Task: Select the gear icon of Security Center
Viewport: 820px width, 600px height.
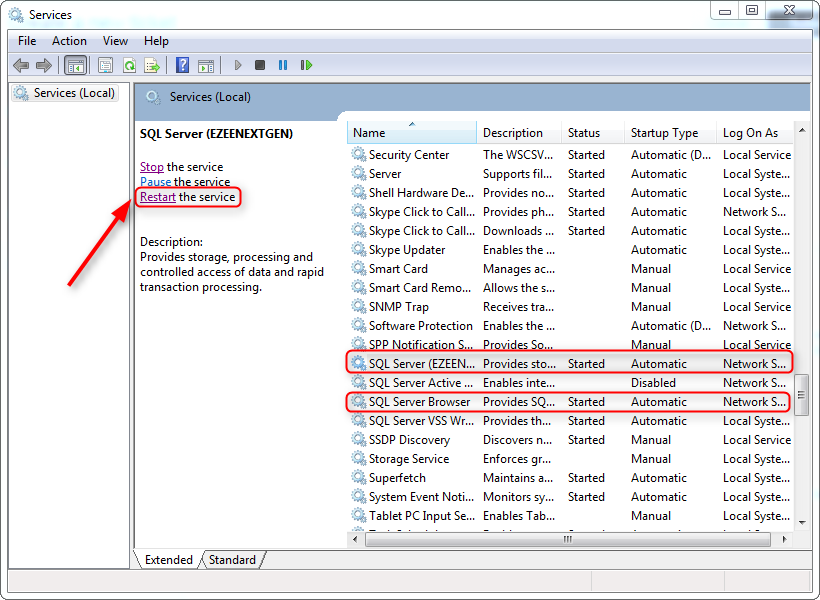Action: (x=359, y=154)
